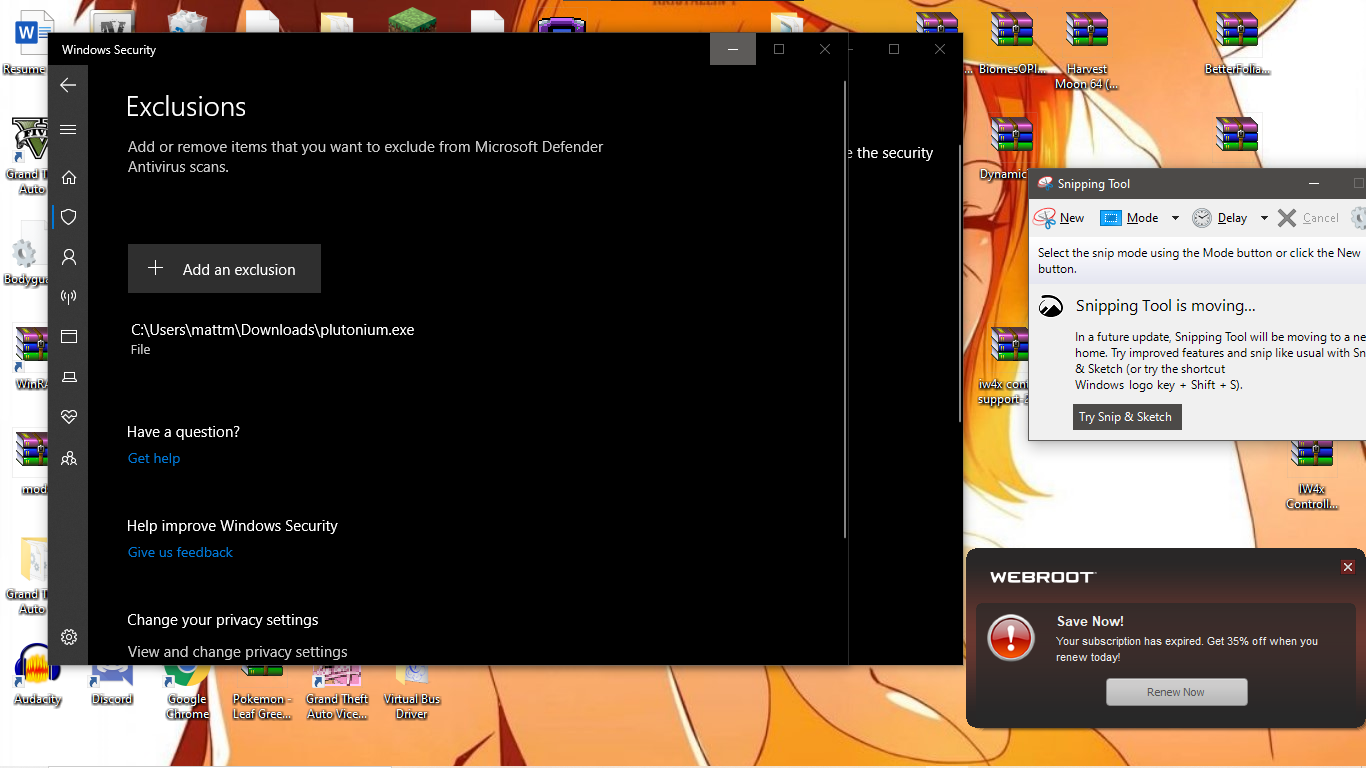Screen dimensions: 1366x768
Task: Expand the Delay dropdown arrow in Snipping Tool
Action: pos(1264,218)
